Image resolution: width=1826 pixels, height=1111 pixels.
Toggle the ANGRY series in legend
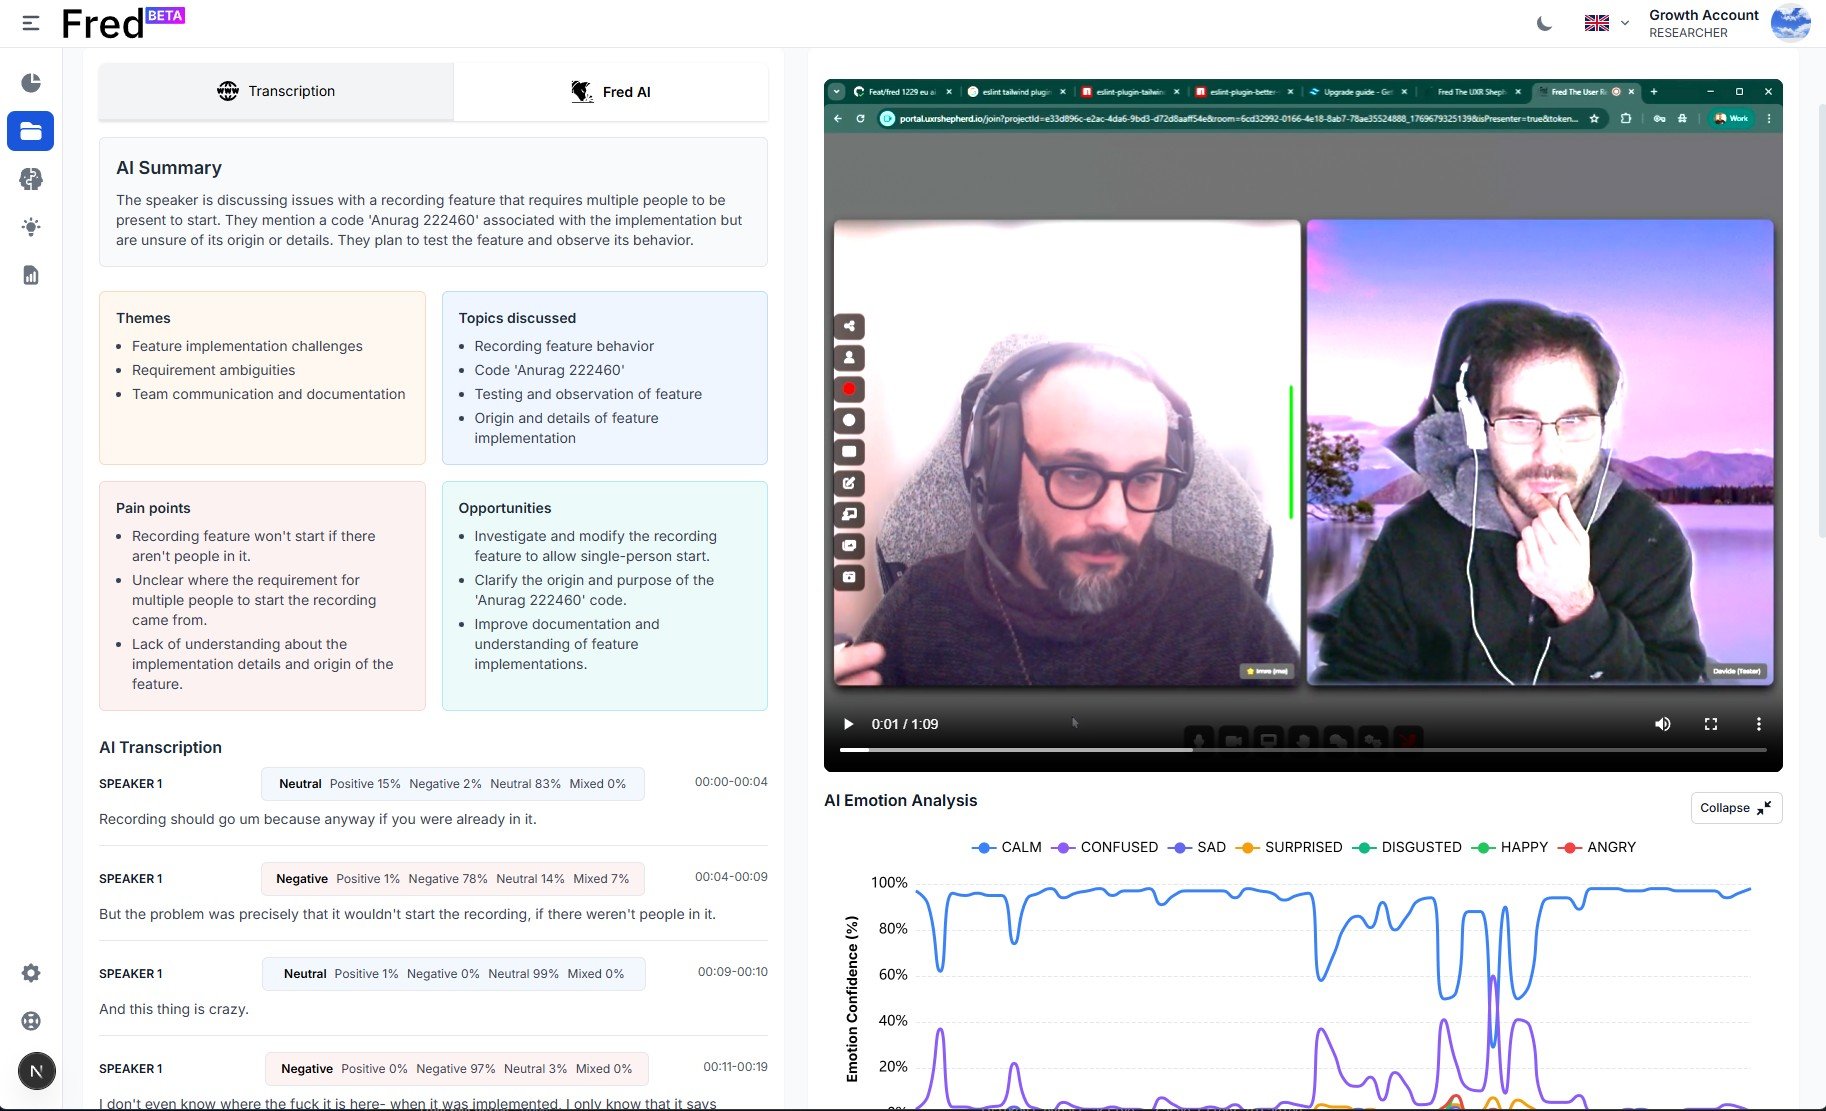coord(1597,847)
